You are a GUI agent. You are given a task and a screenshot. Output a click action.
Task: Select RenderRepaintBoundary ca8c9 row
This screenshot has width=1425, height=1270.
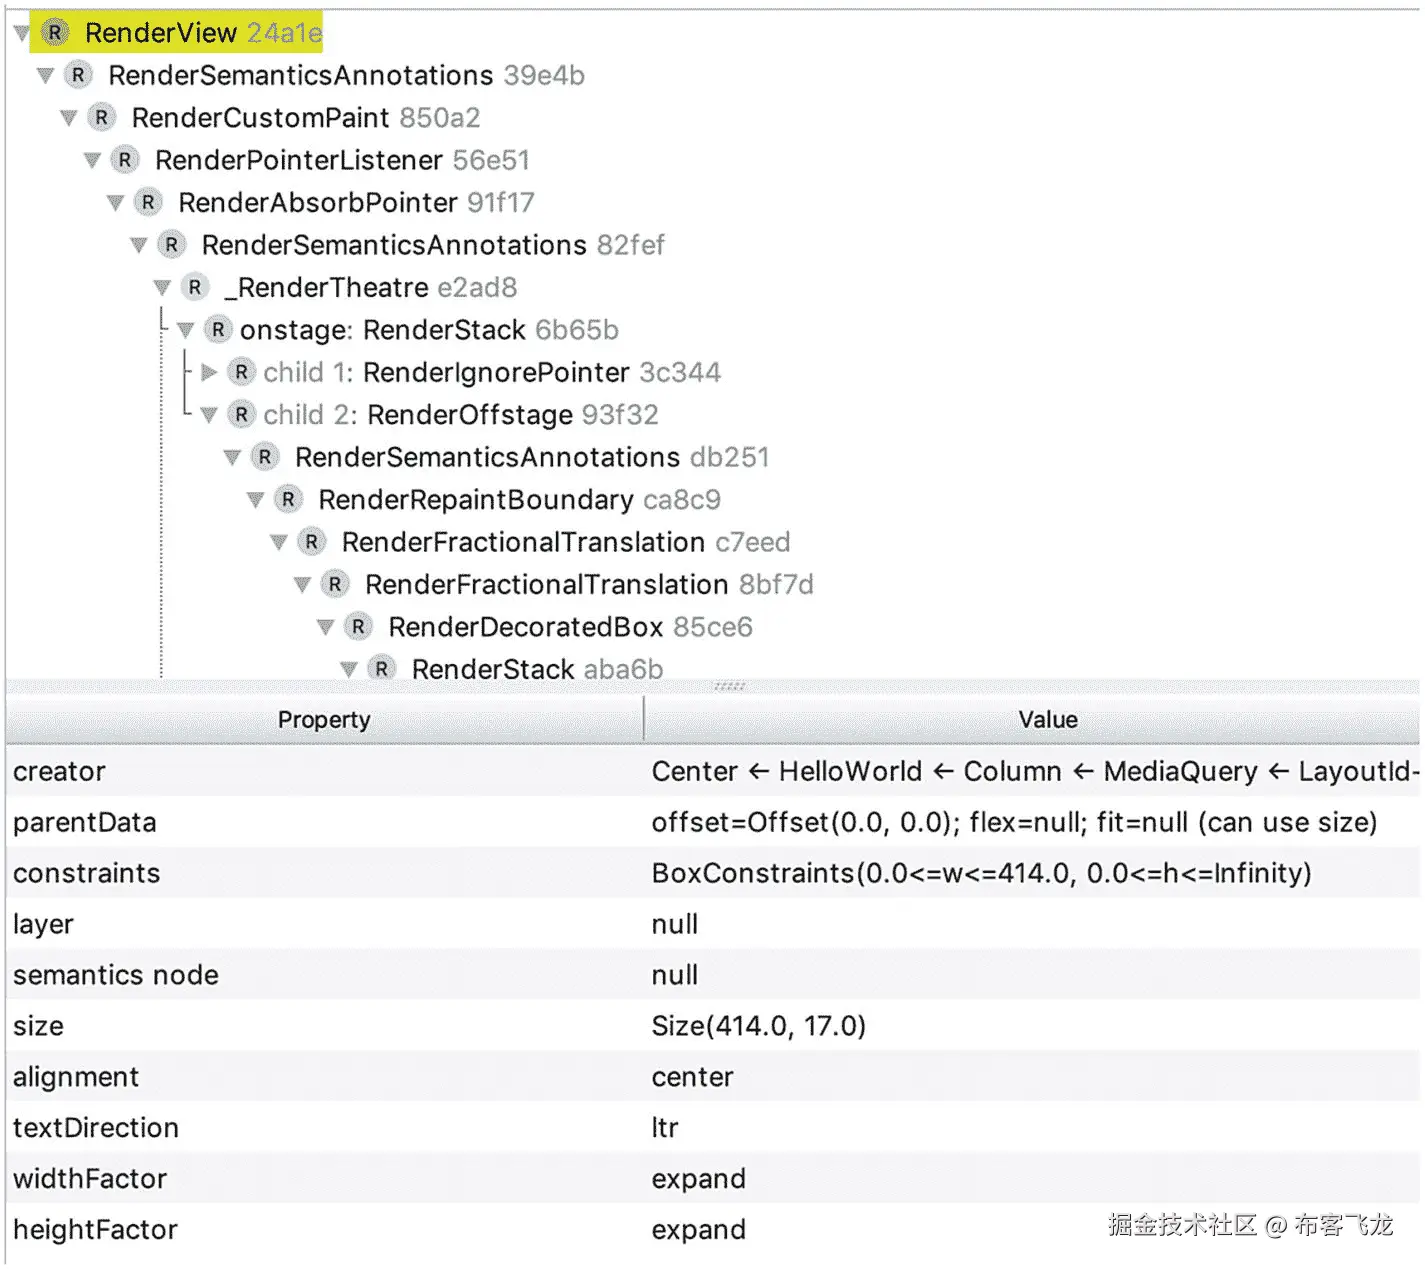pyautogui.click(x=519, y=500)
